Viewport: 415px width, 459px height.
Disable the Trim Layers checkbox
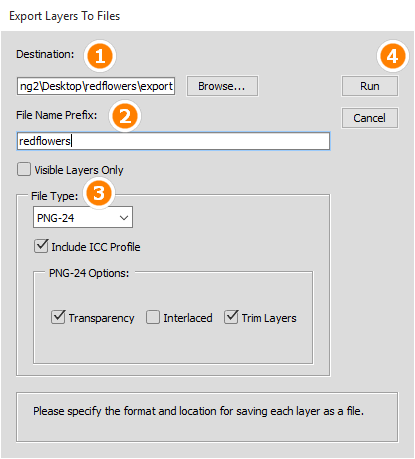click(x=231, y=317)
